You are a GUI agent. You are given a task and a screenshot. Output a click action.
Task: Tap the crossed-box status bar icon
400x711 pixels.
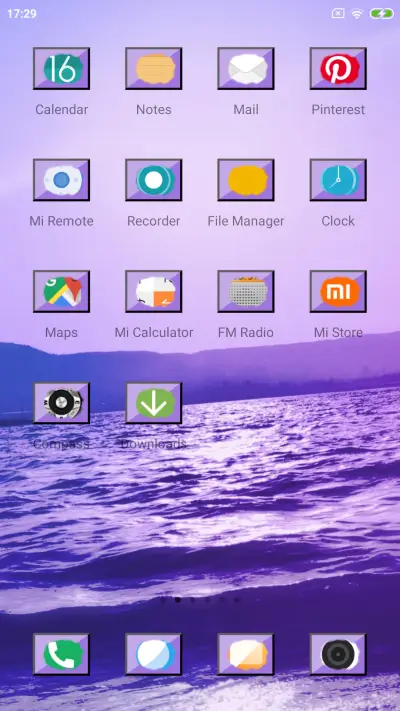pyautogui.click(x=338, y=14)
